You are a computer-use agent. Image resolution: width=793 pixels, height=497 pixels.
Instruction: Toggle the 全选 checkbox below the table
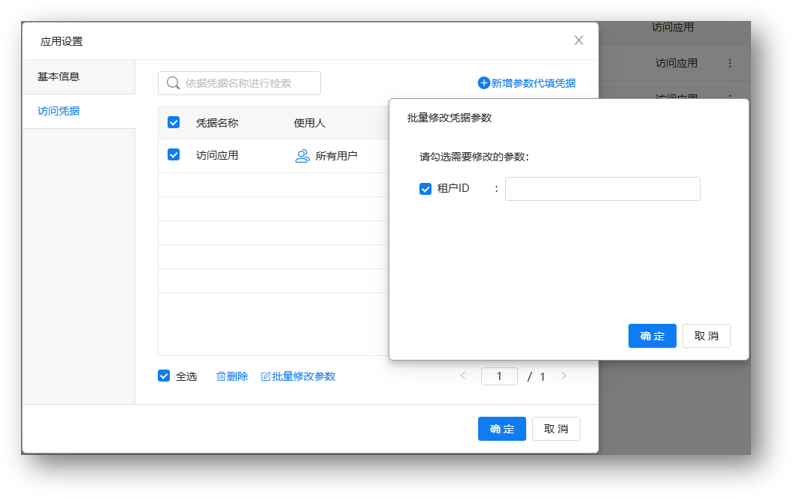(164, 376)
